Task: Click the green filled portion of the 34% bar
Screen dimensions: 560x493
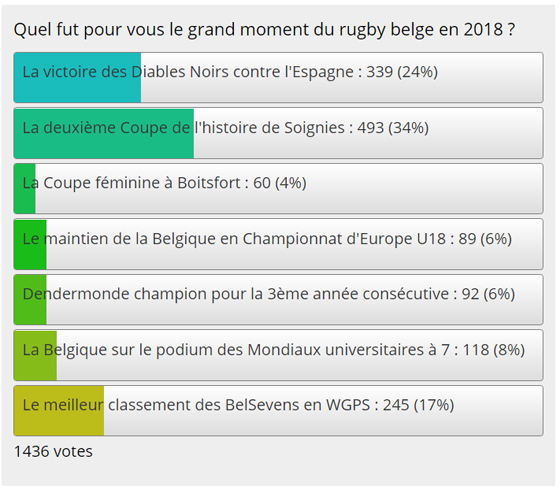Action: coord(104,133)
